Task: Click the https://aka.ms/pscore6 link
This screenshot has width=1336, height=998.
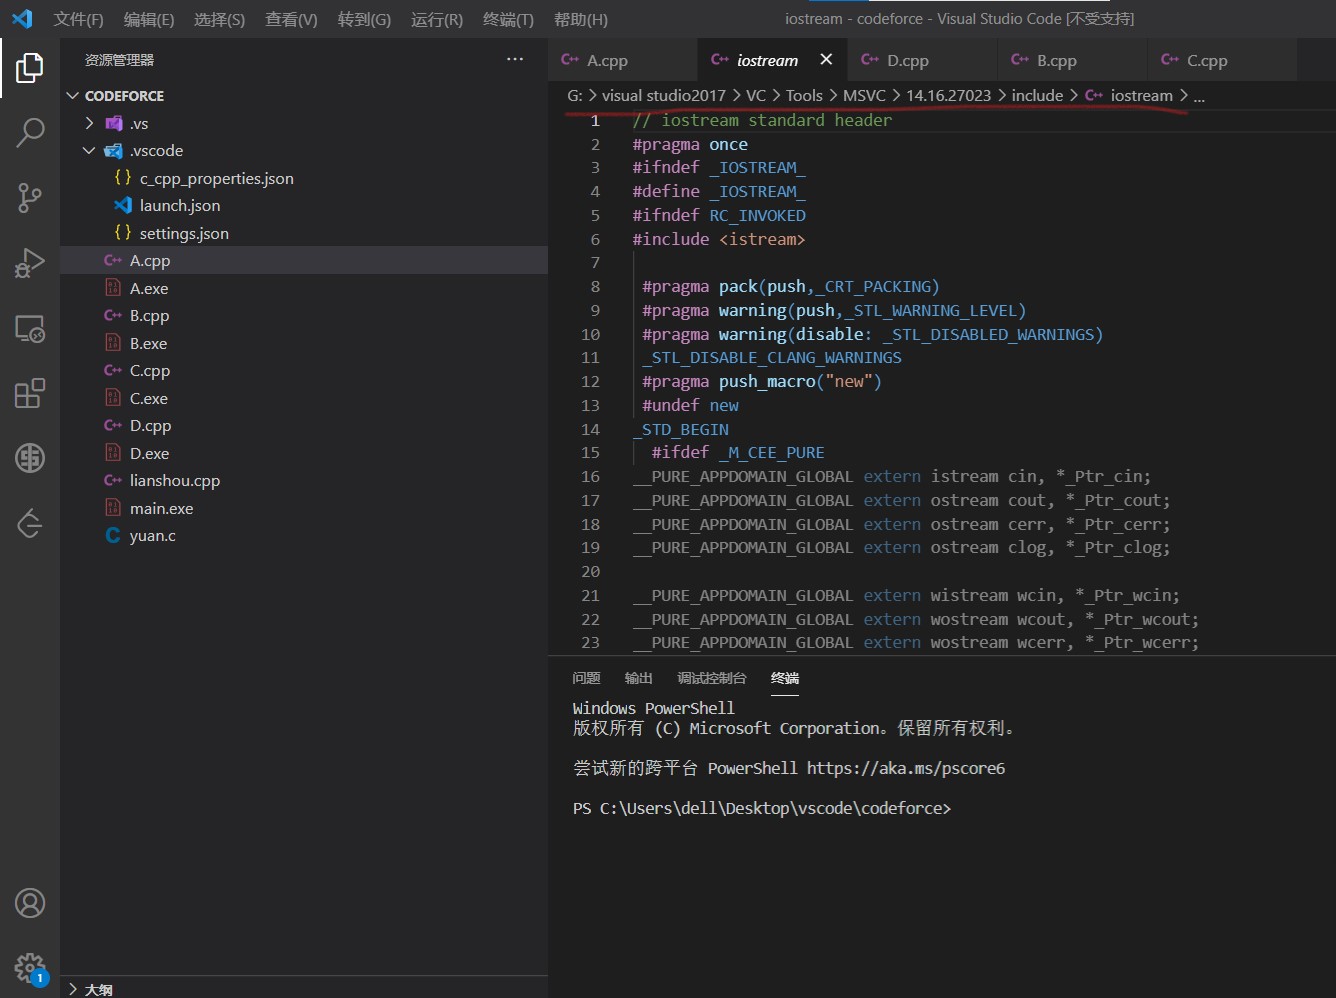Action: point(906,768)
